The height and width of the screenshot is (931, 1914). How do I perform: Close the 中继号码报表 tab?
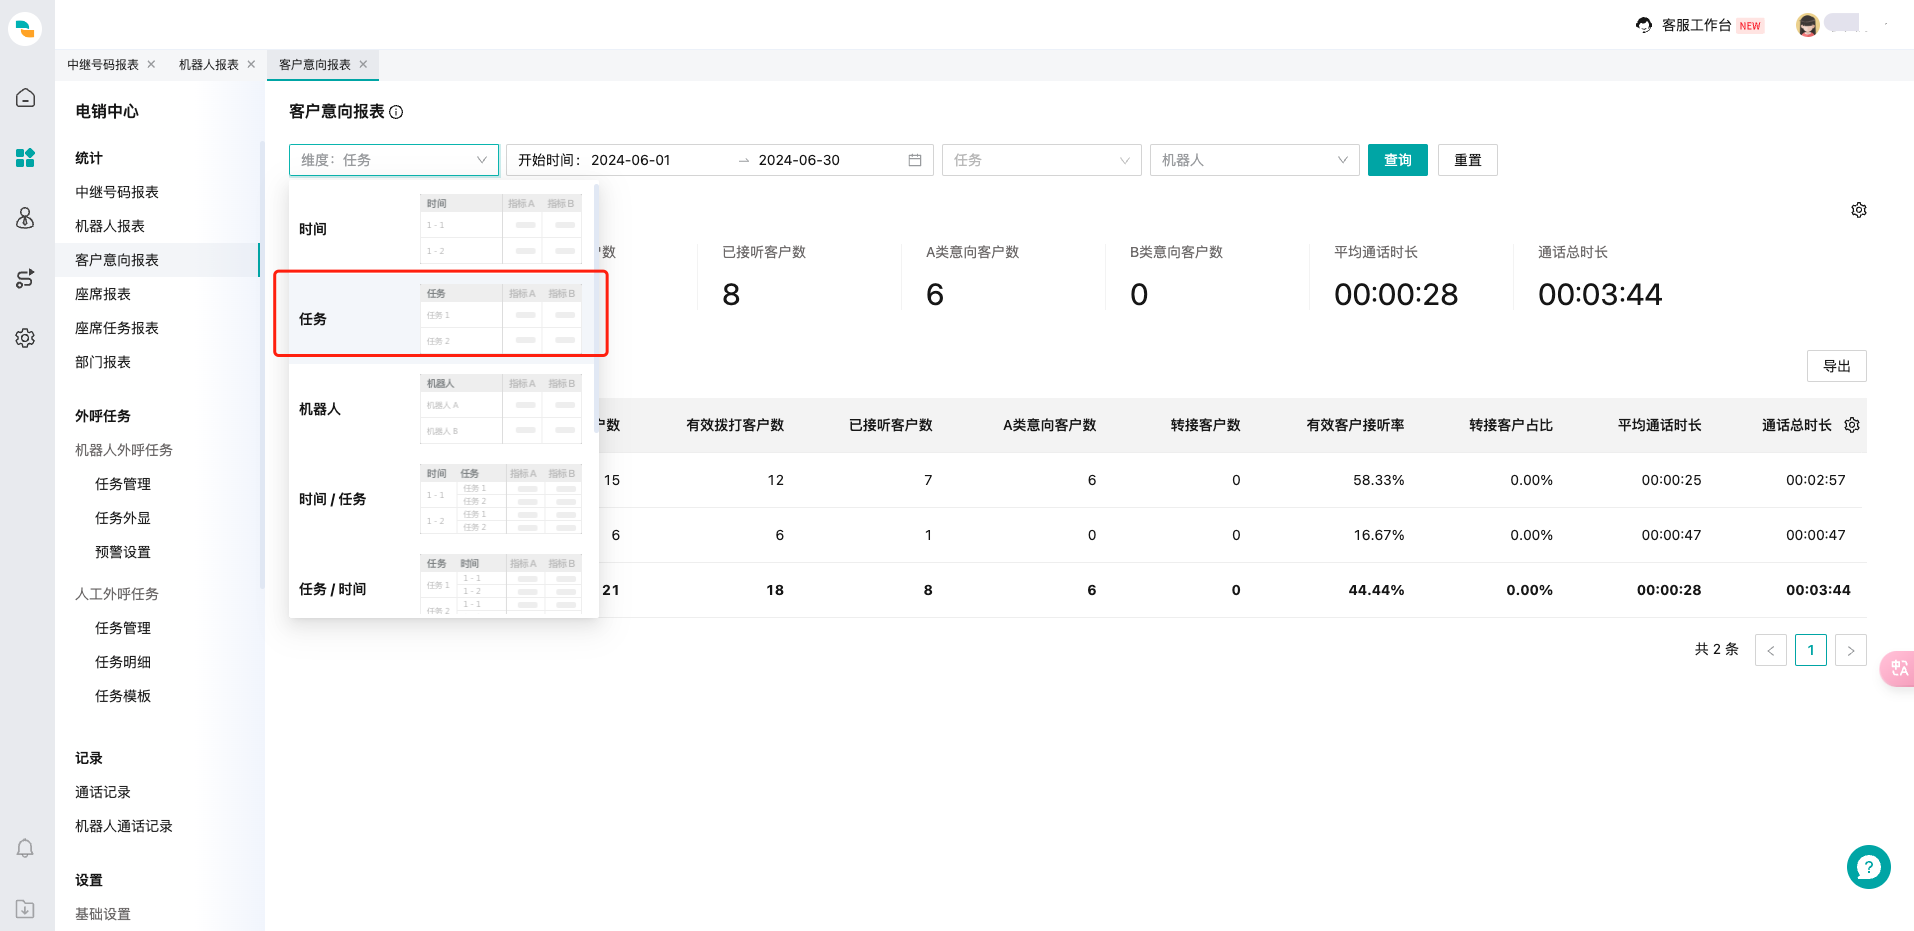tap(151, 64)
